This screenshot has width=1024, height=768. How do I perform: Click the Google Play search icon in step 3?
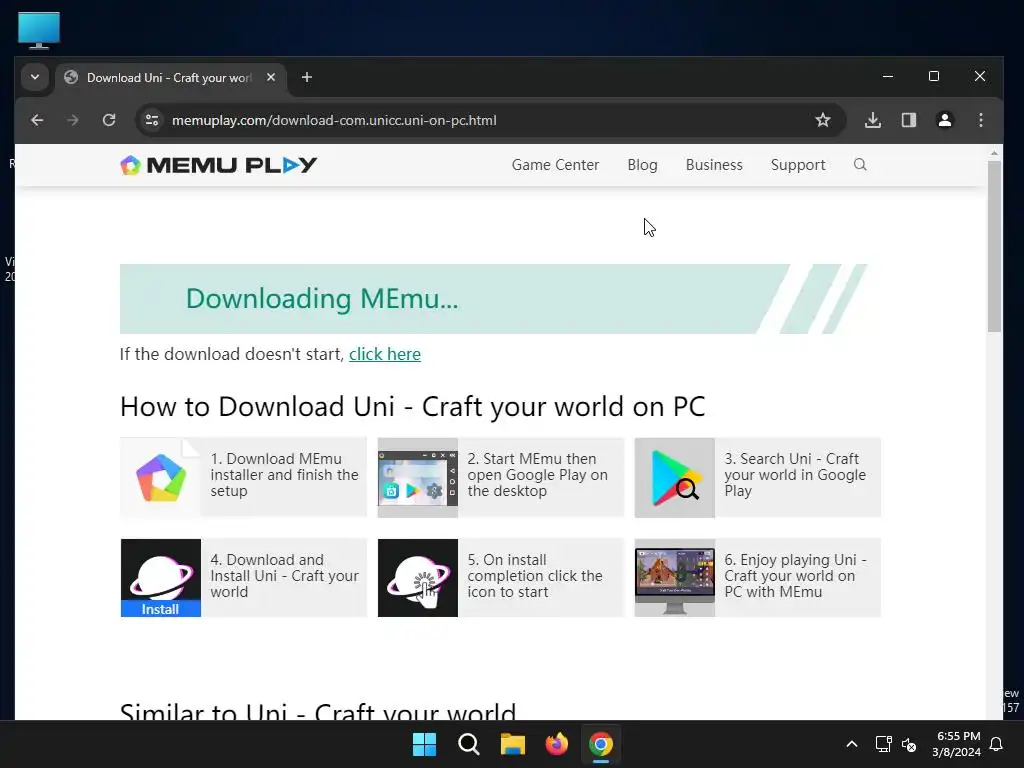coord(675,477)
